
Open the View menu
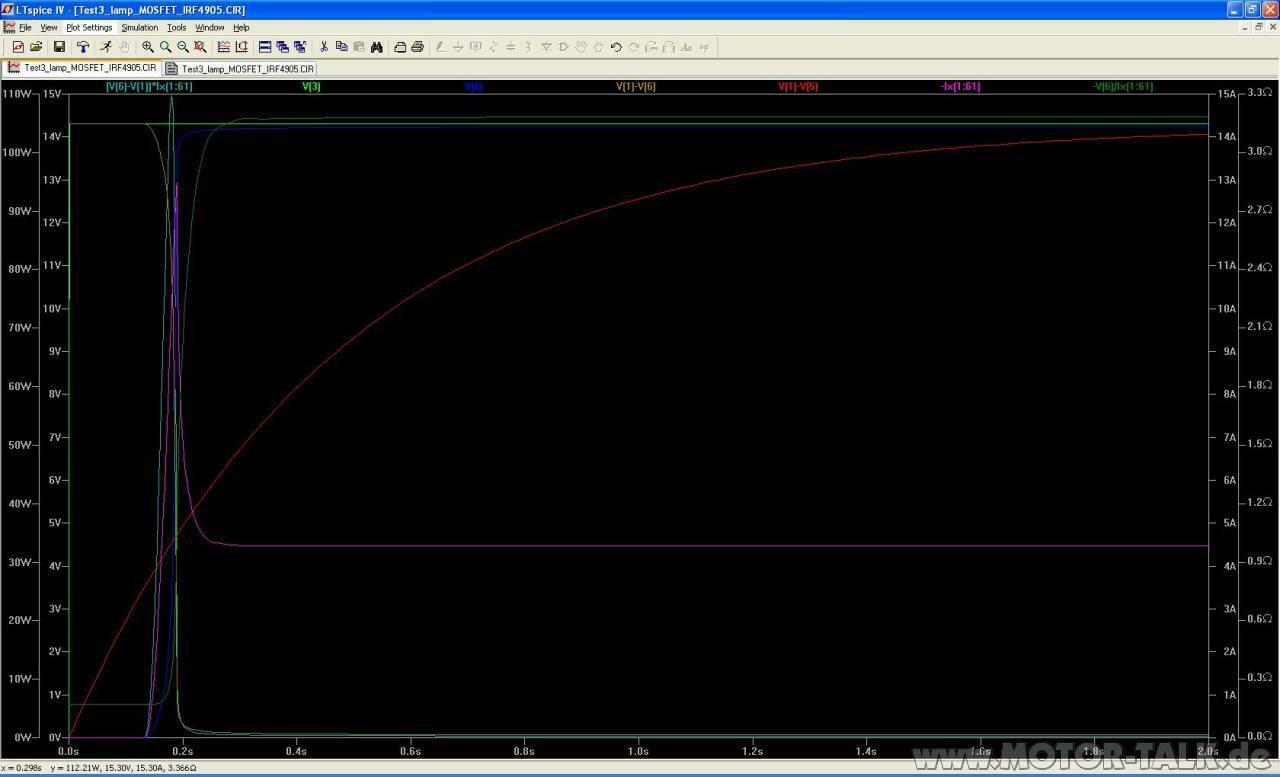point(48,27)
